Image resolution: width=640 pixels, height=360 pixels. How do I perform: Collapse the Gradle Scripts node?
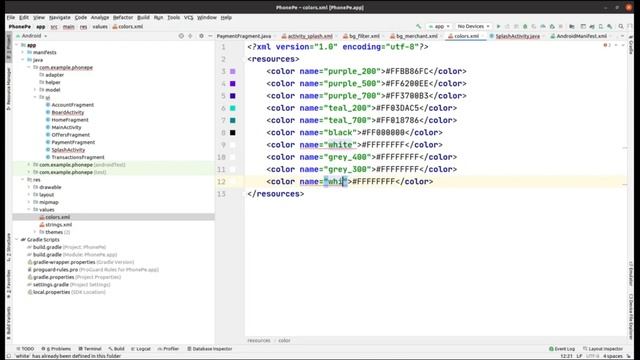[x=17, y=240]
